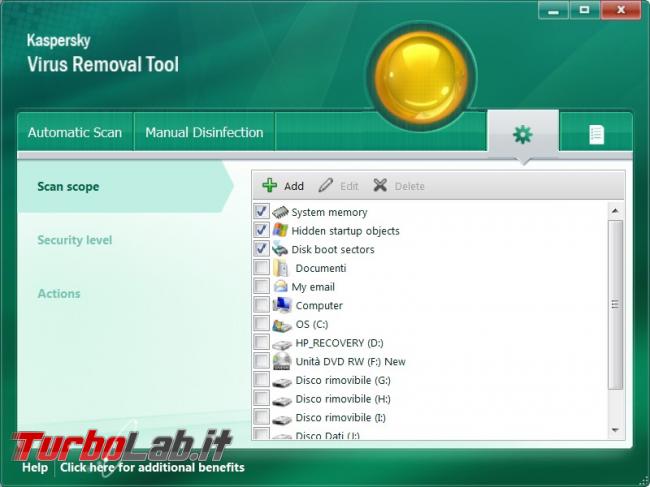Click the green plus Add icon
This screenshot has width=650, height=487.
coord(270,185)
